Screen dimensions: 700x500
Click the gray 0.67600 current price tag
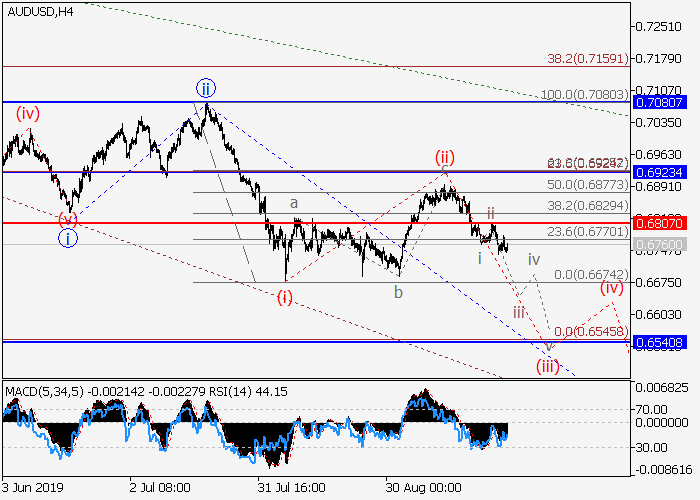click(658, 244)
